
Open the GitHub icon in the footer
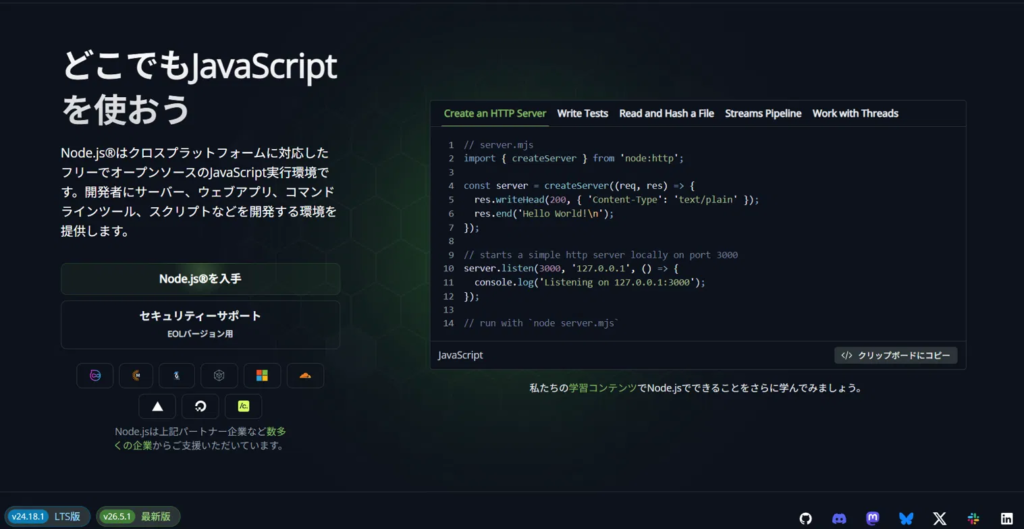pos(805,519)
